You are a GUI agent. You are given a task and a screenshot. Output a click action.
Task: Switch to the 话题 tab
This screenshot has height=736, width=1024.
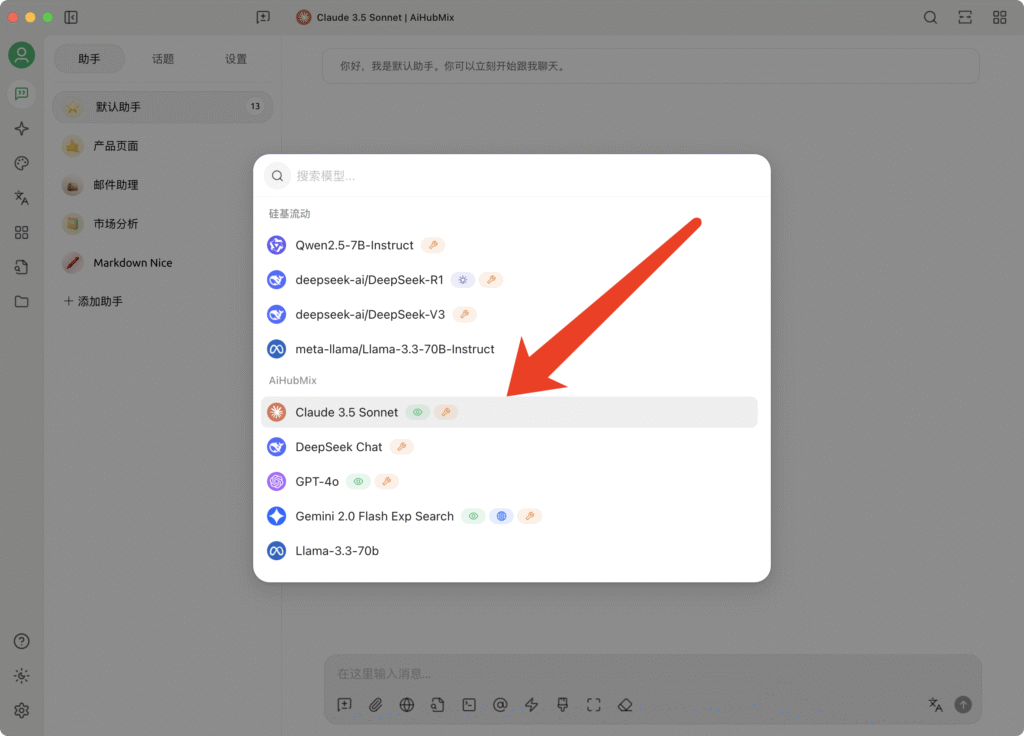click(163, 59)
